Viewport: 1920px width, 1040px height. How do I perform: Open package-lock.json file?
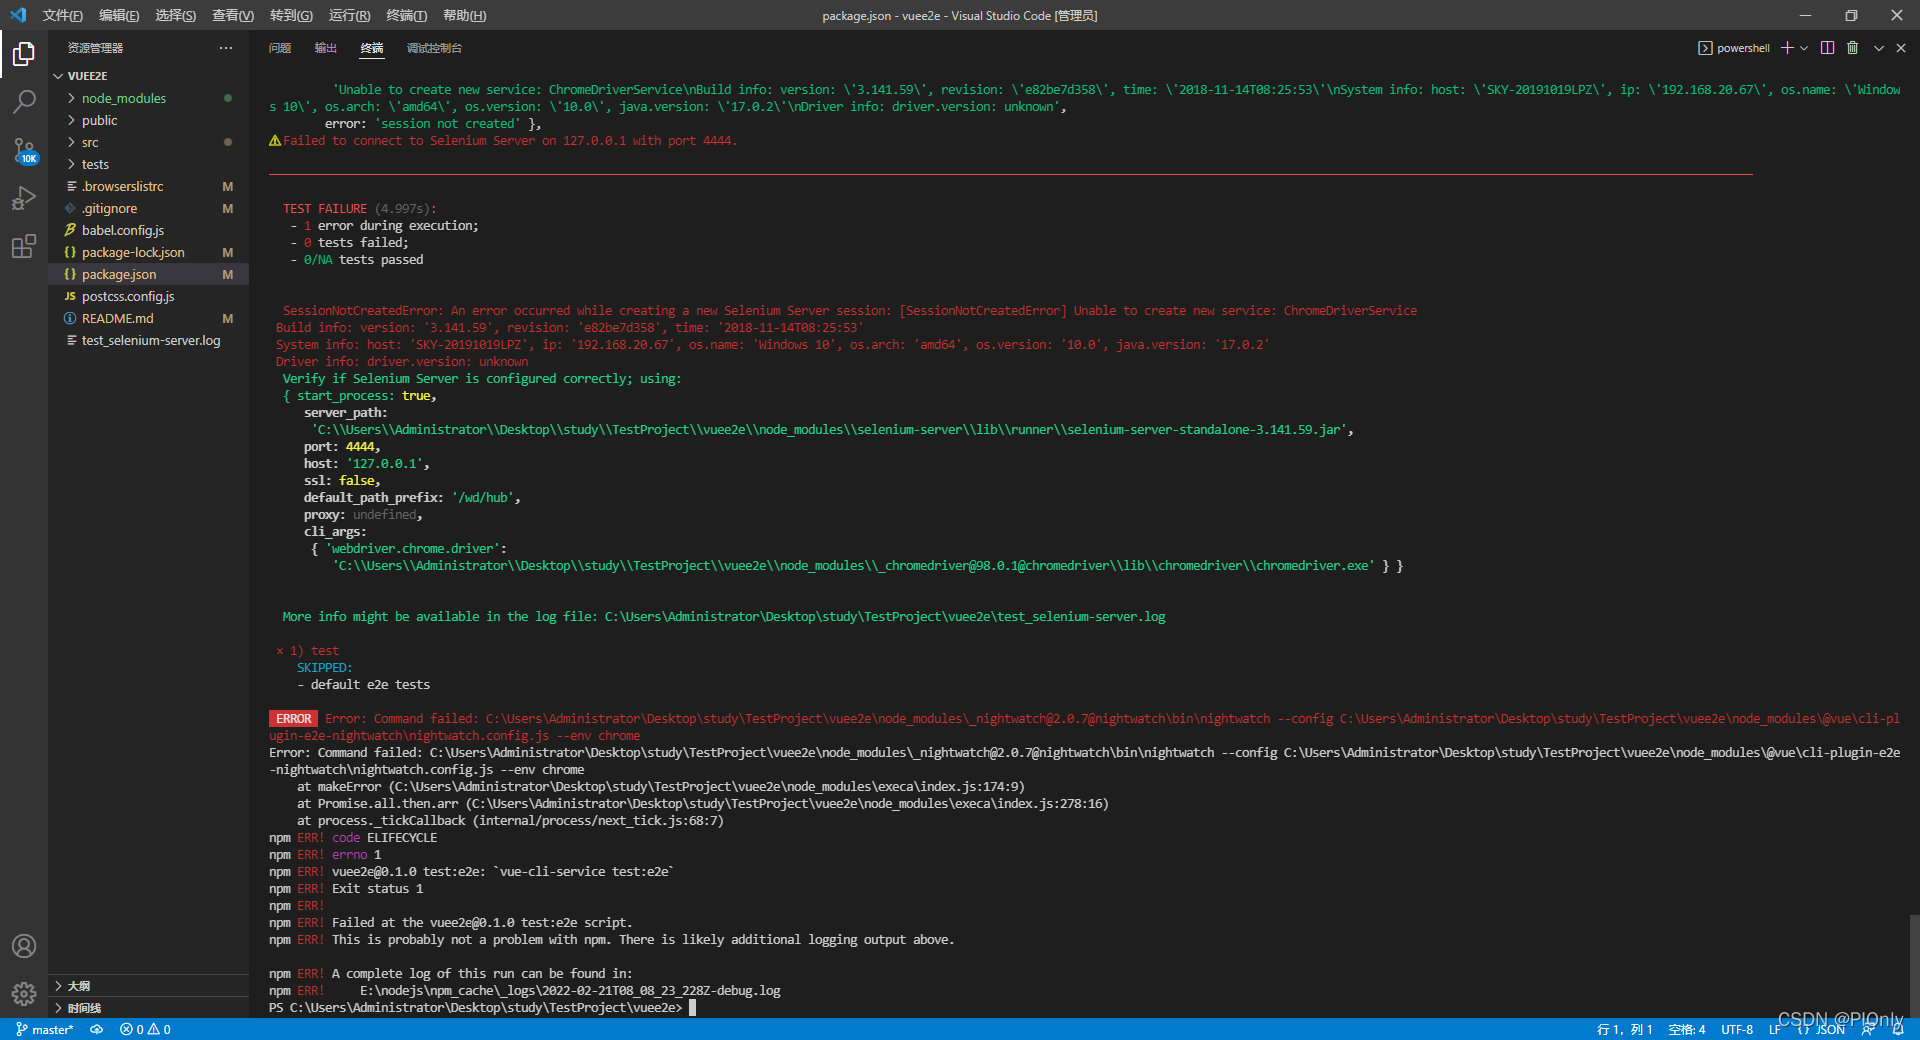148,252
